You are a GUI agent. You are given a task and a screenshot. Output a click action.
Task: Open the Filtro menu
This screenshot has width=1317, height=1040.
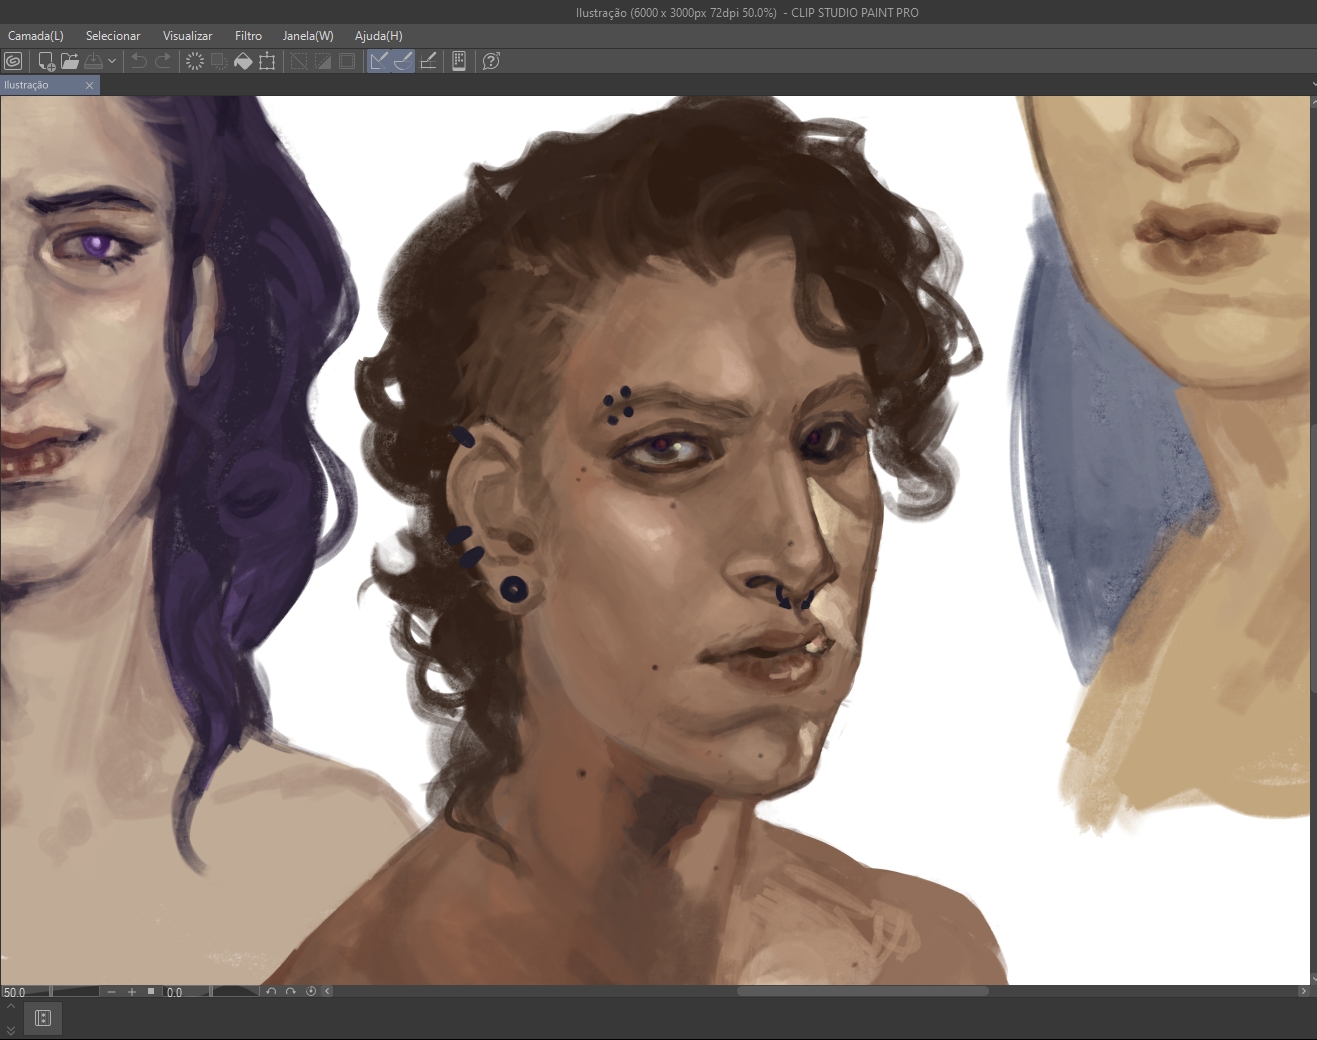(248, 36)
